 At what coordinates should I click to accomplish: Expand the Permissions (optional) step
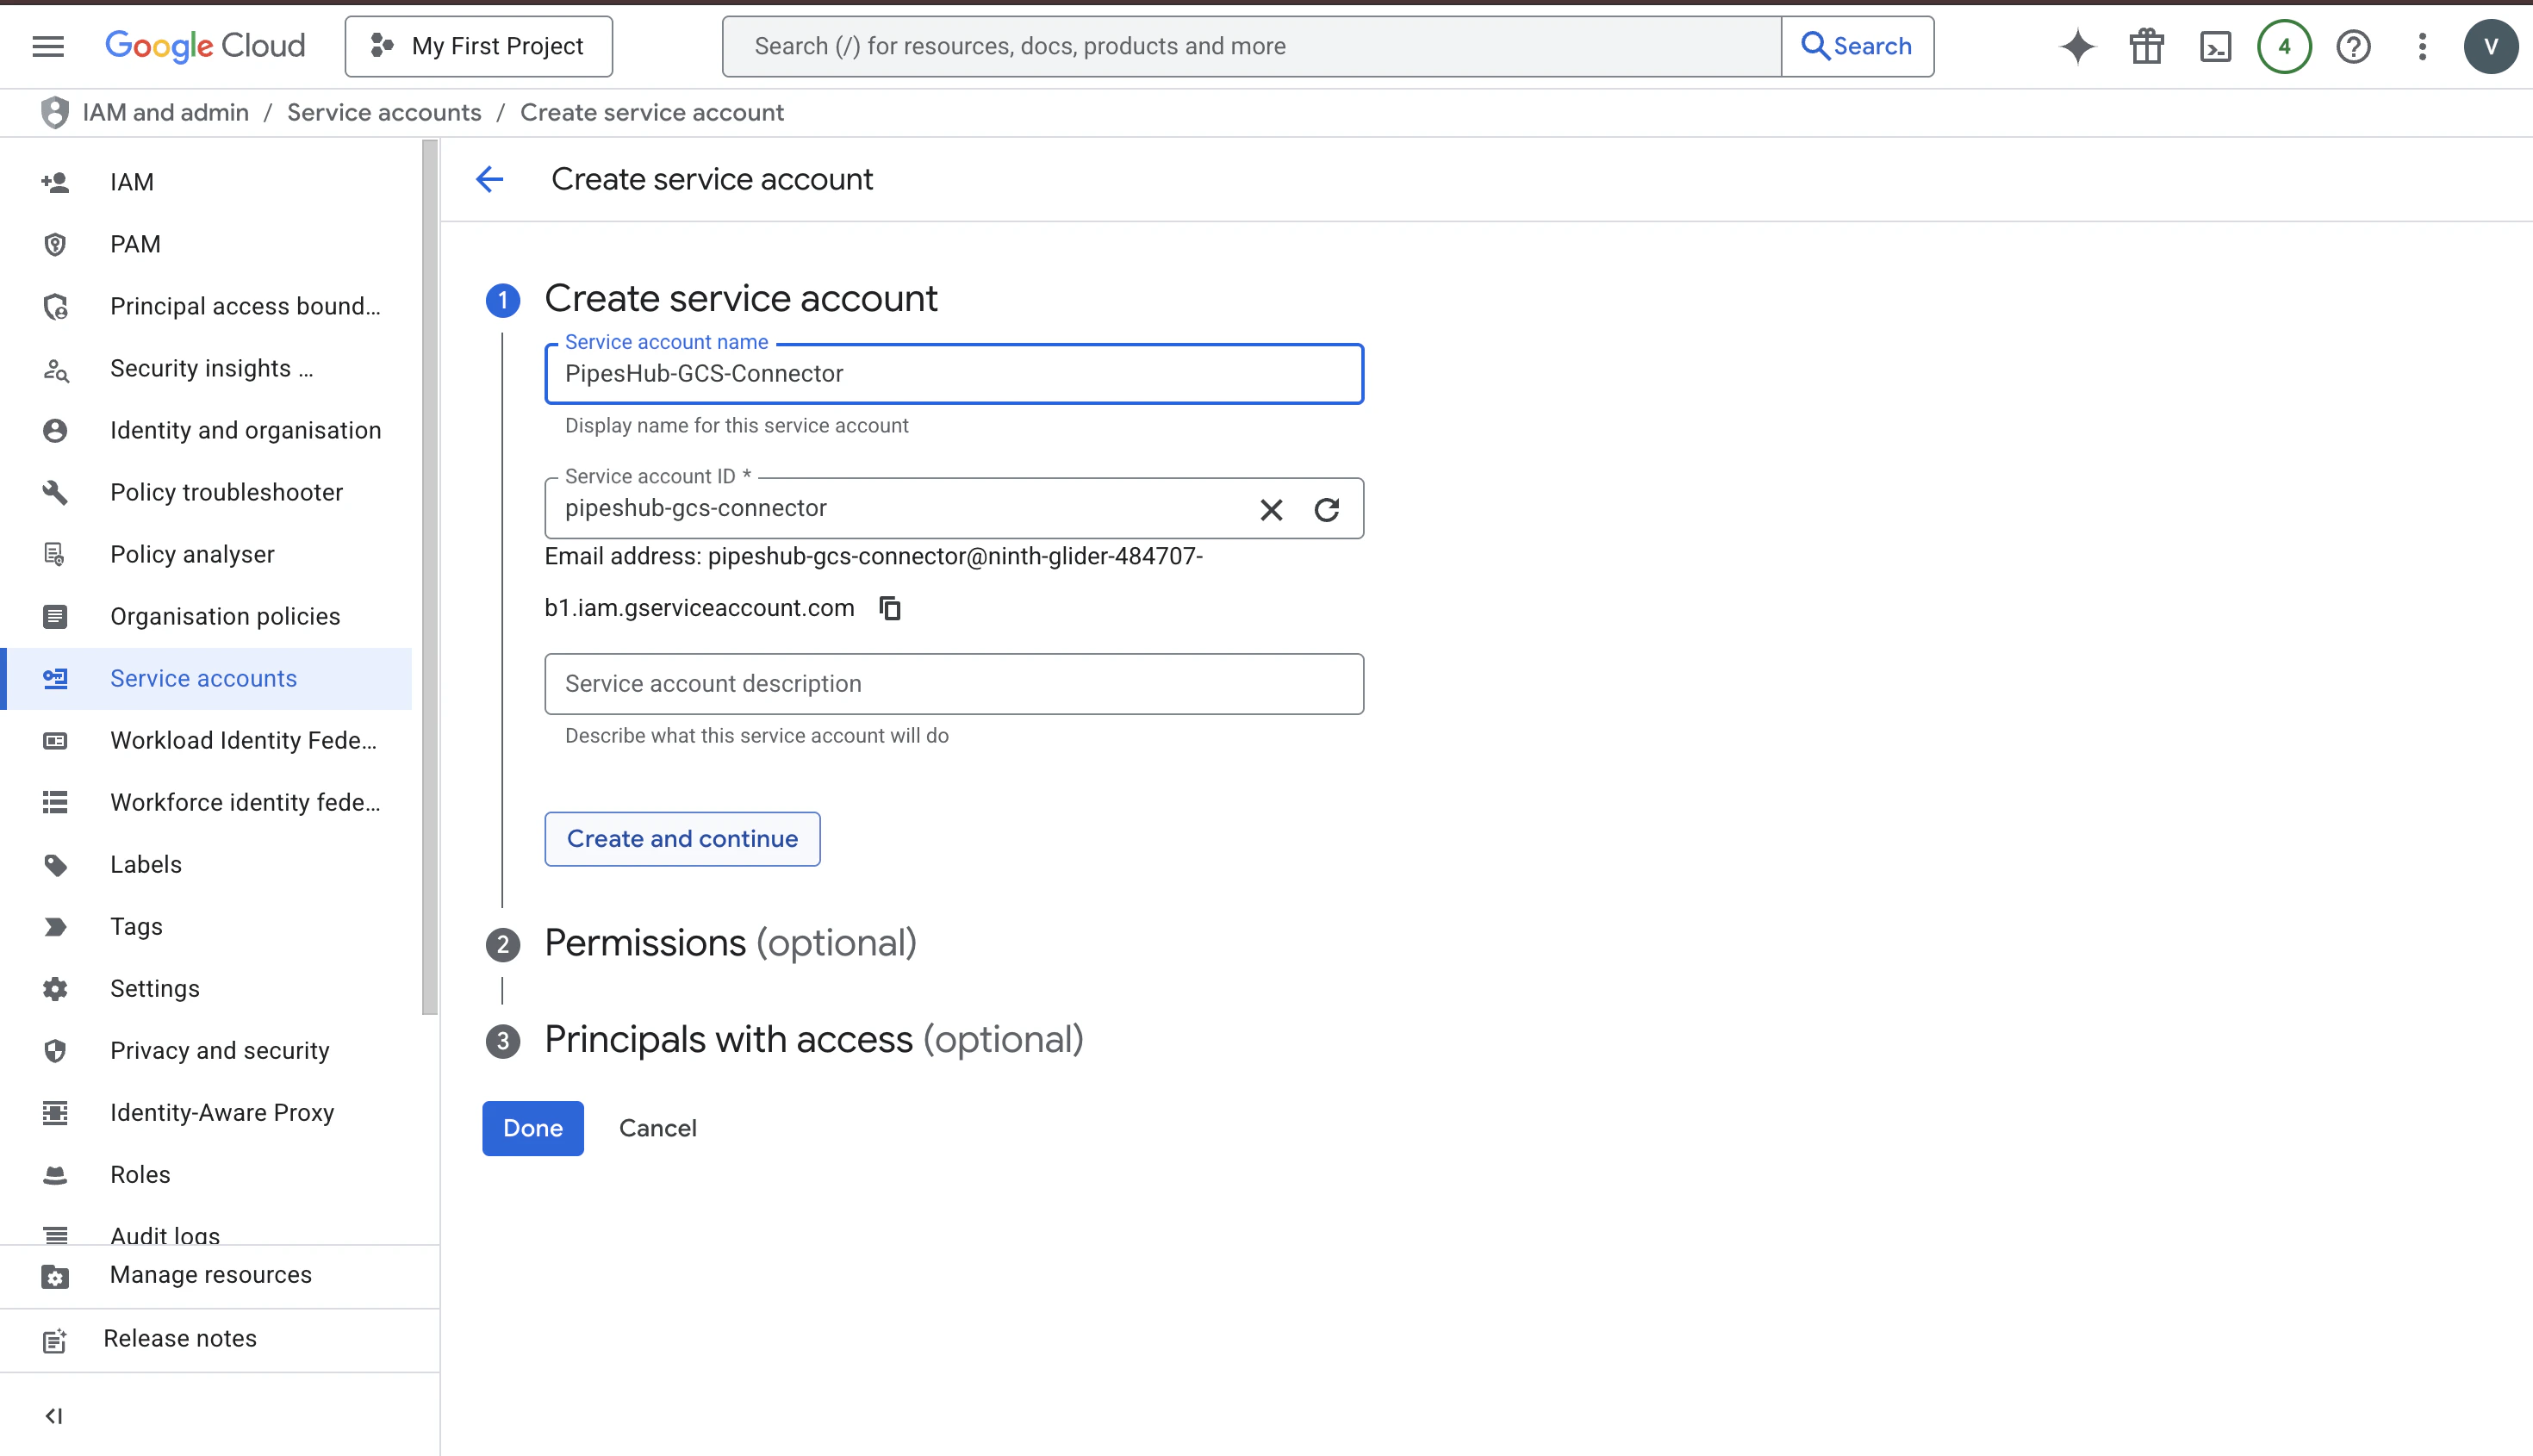tap(730, 943)
